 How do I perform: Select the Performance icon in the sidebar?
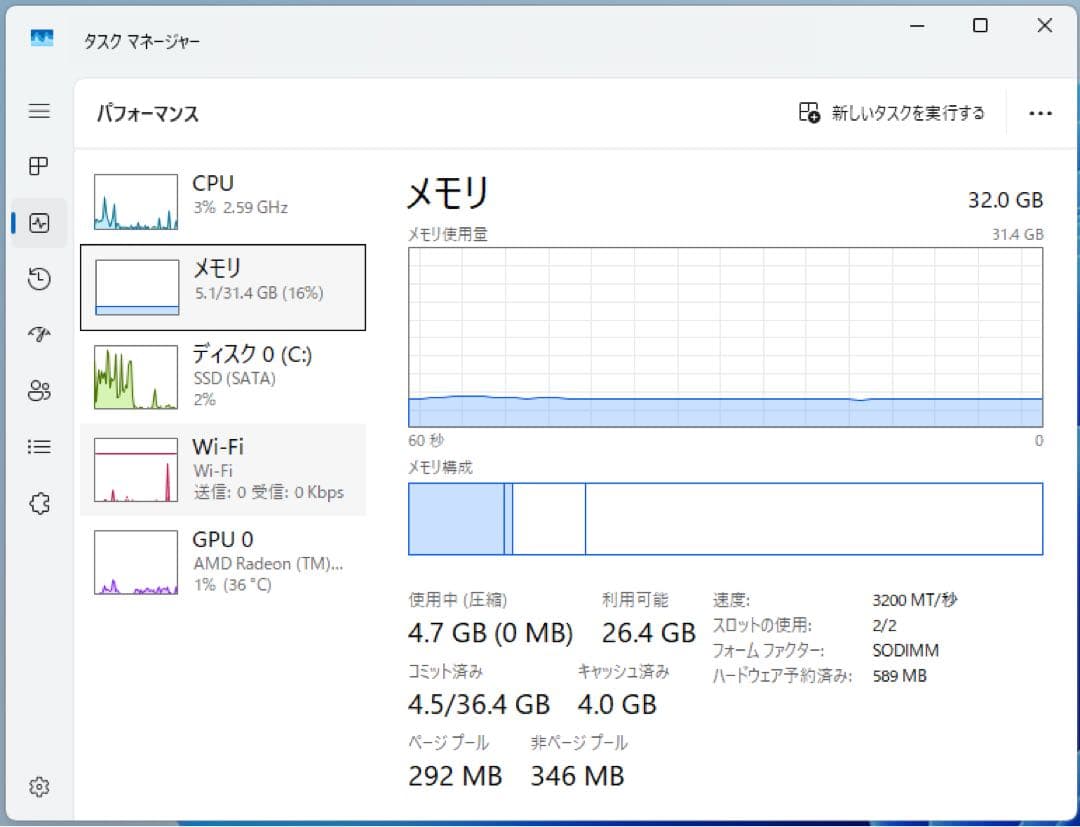tap(38, 223)
